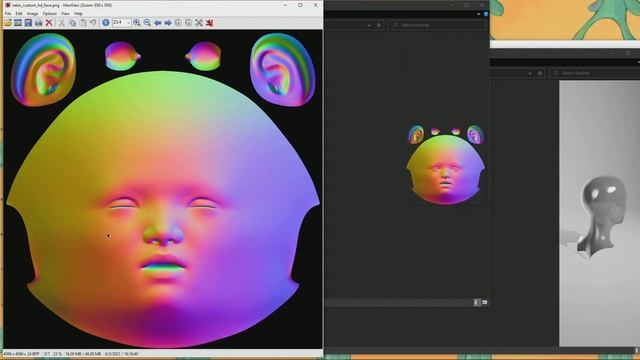The height and width of the screenshot is (360, 640).
Task: Open the zoom percentage dropdown box
Action: [122, 23]
